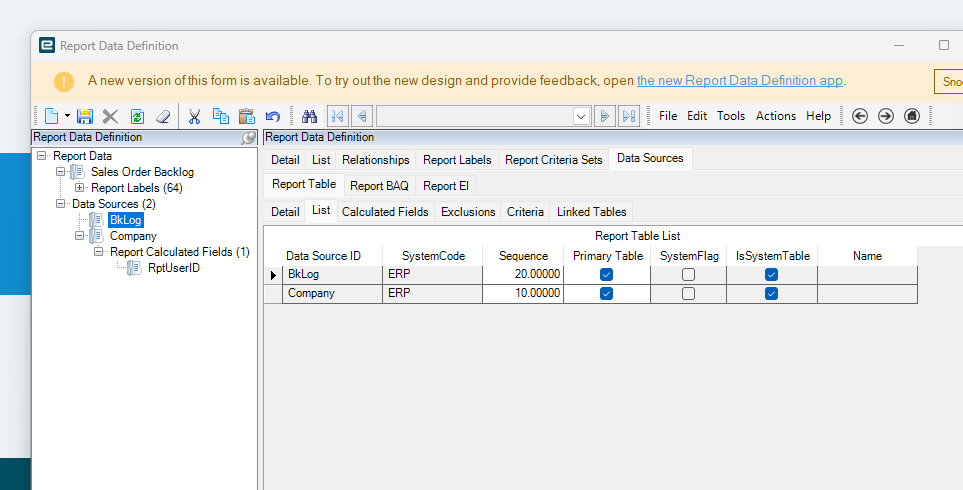This screenshot has height=490, width=963.
Task: Save using the floppy disk icon
Action: coord(85,116)
